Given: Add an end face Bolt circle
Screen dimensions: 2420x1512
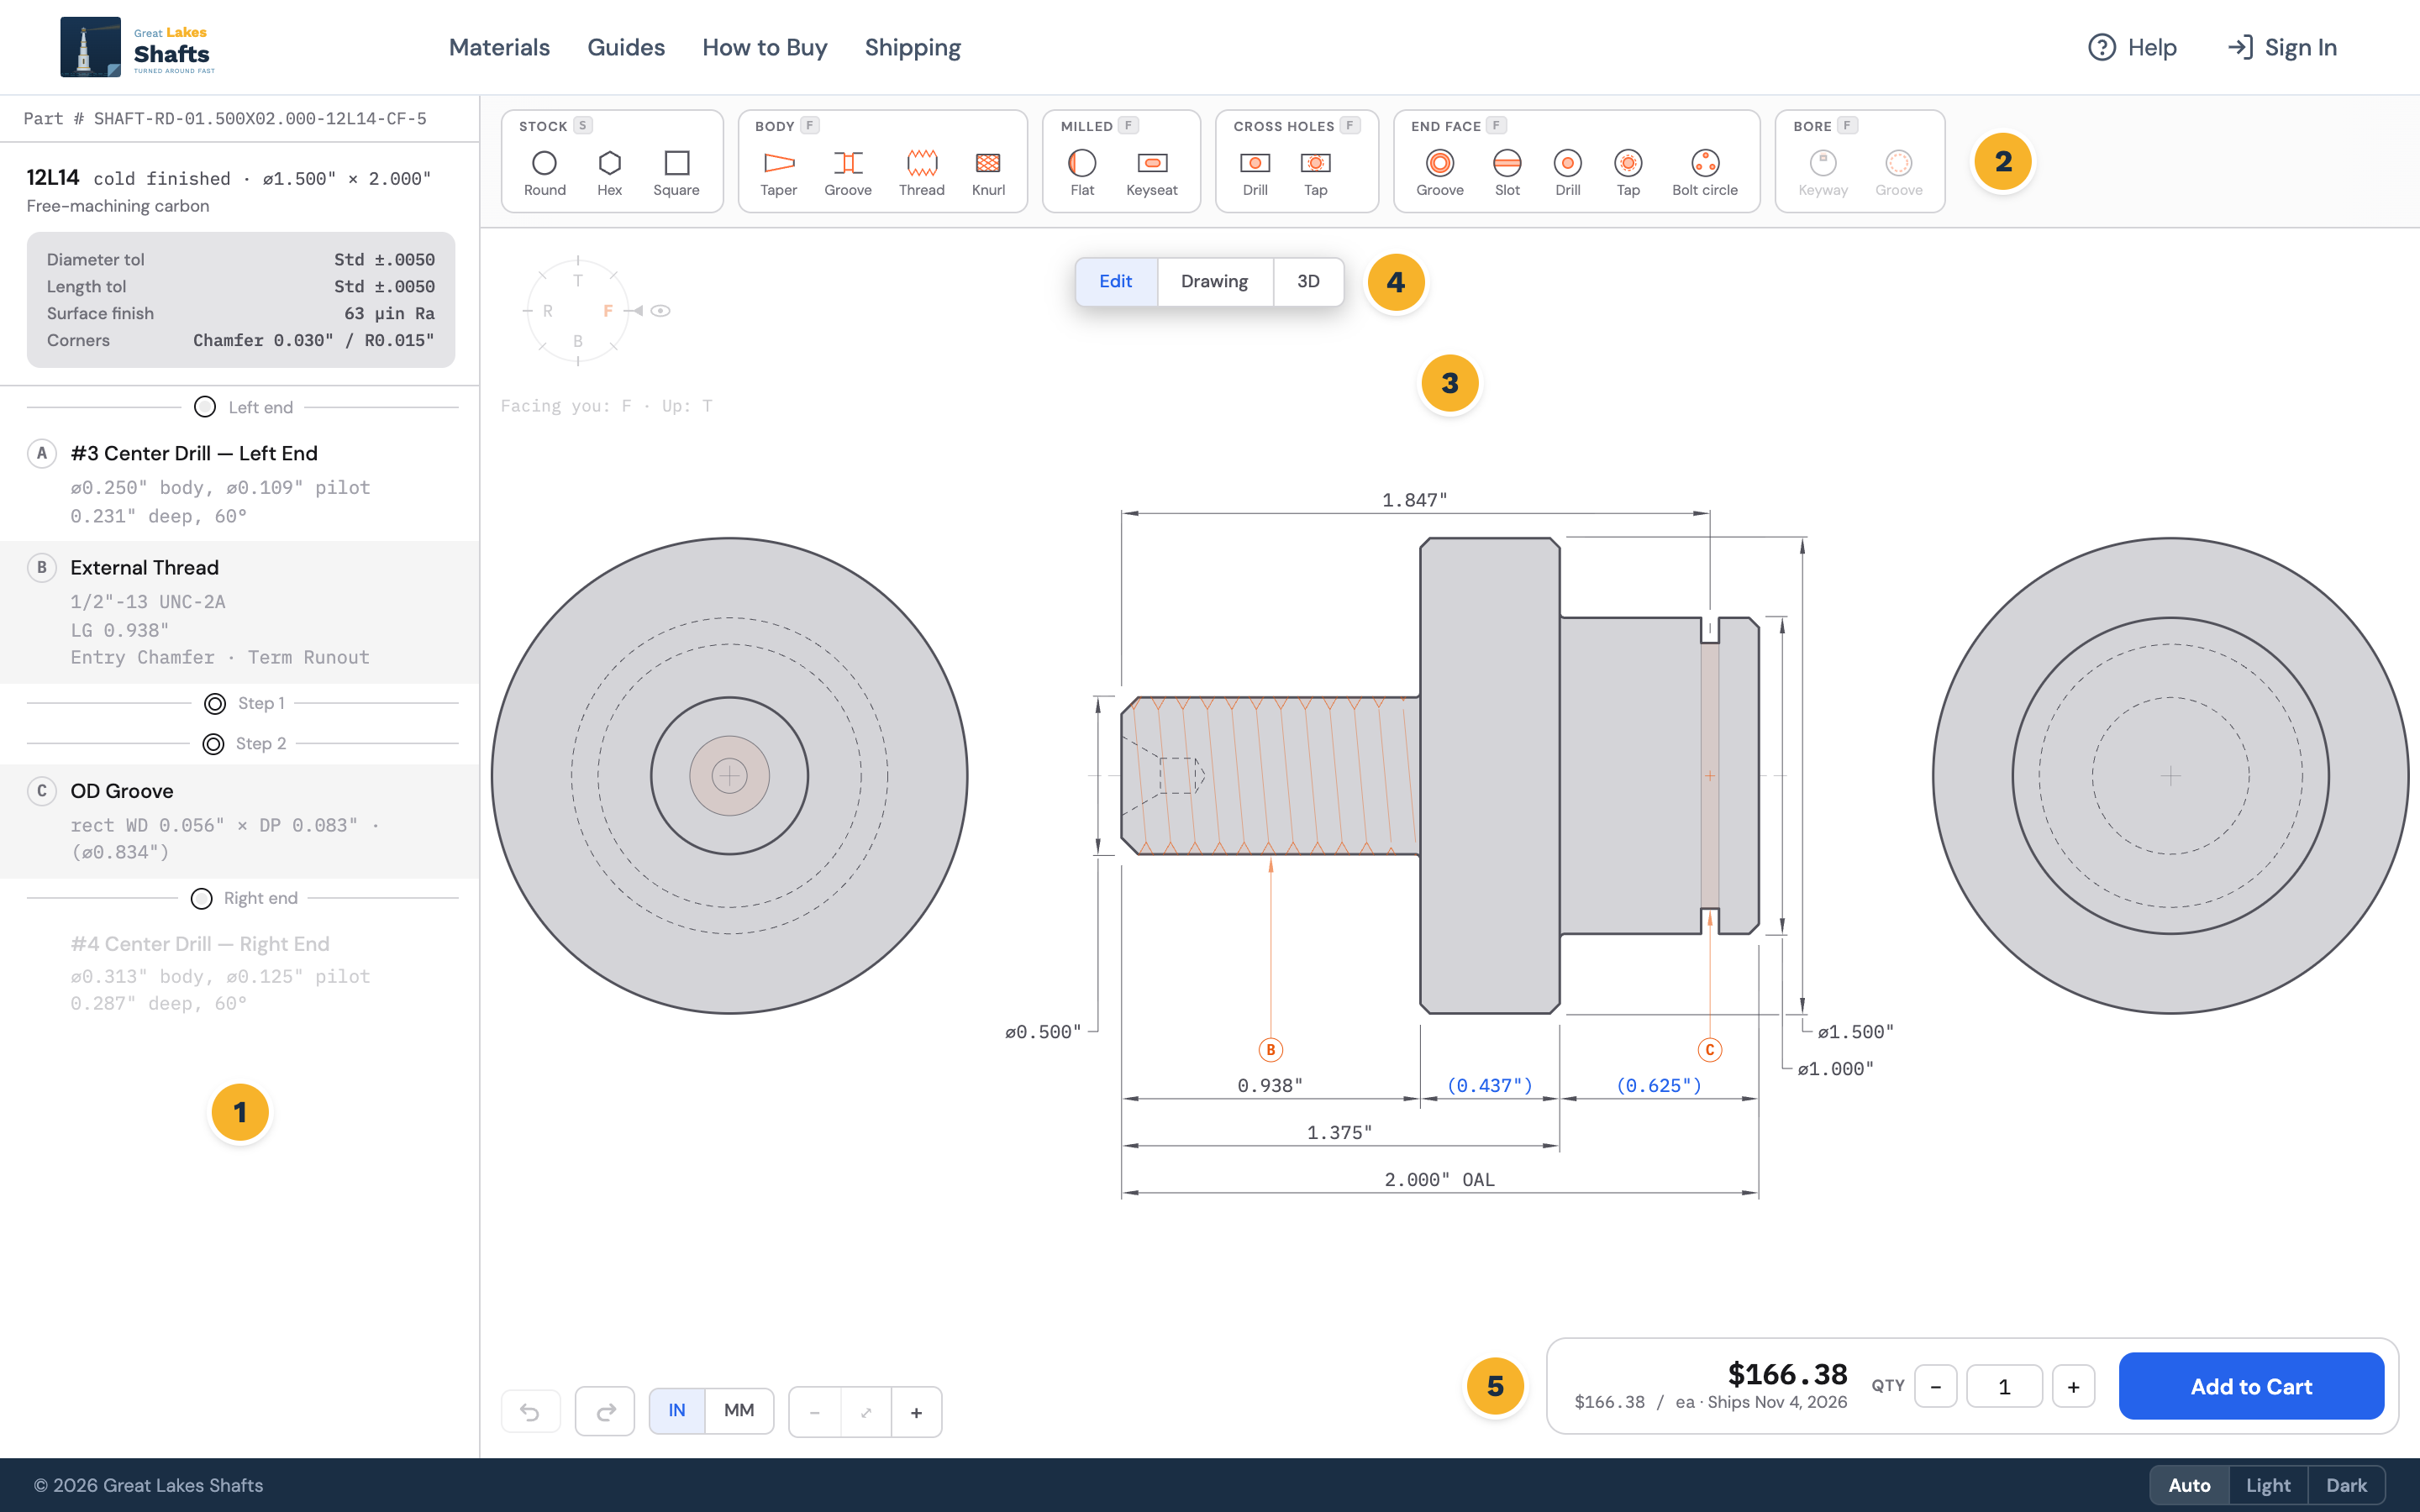Looking at the screenshot, I should 1705,172.
